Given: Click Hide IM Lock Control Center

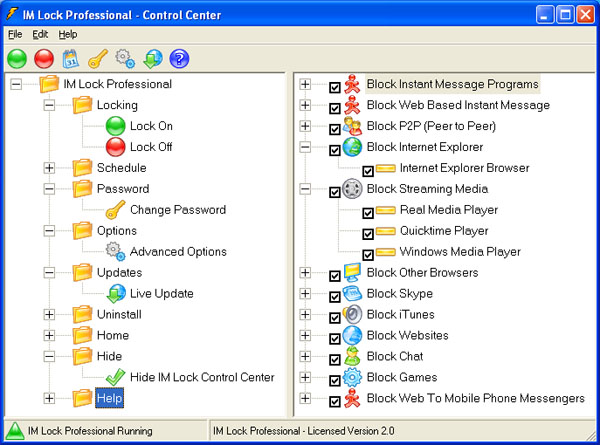Looking at the screenshot, I should point(202,377).
